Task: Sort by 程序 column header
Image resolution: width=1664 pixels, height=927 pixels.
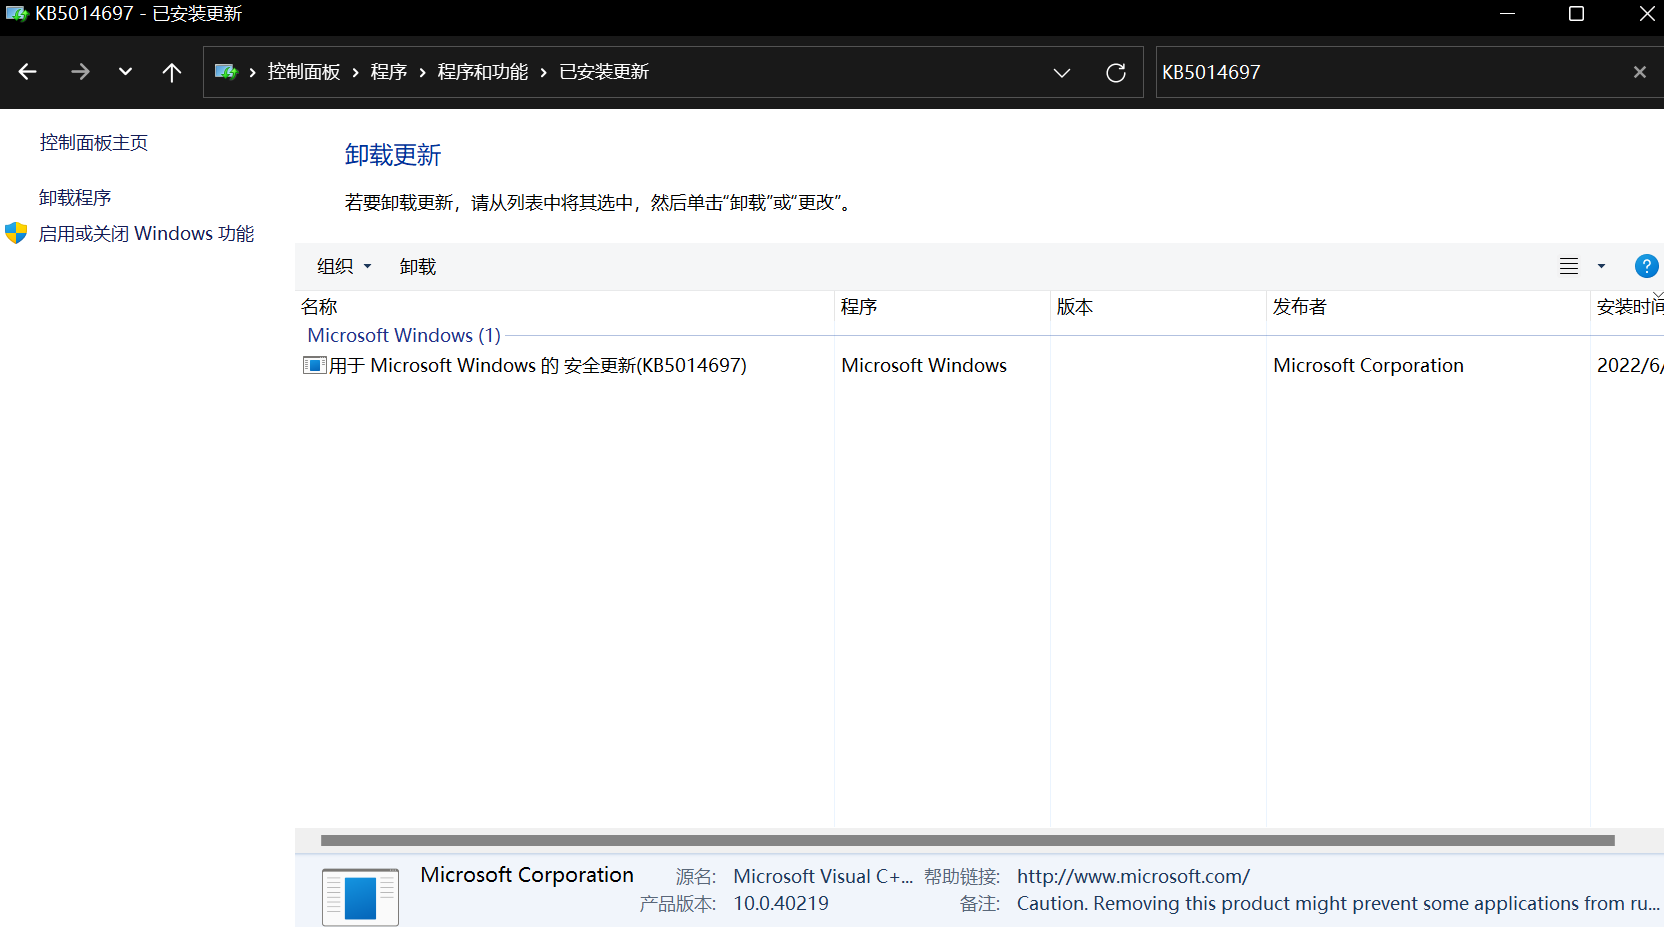Action: pyautogui.click(x=942, y=307)
